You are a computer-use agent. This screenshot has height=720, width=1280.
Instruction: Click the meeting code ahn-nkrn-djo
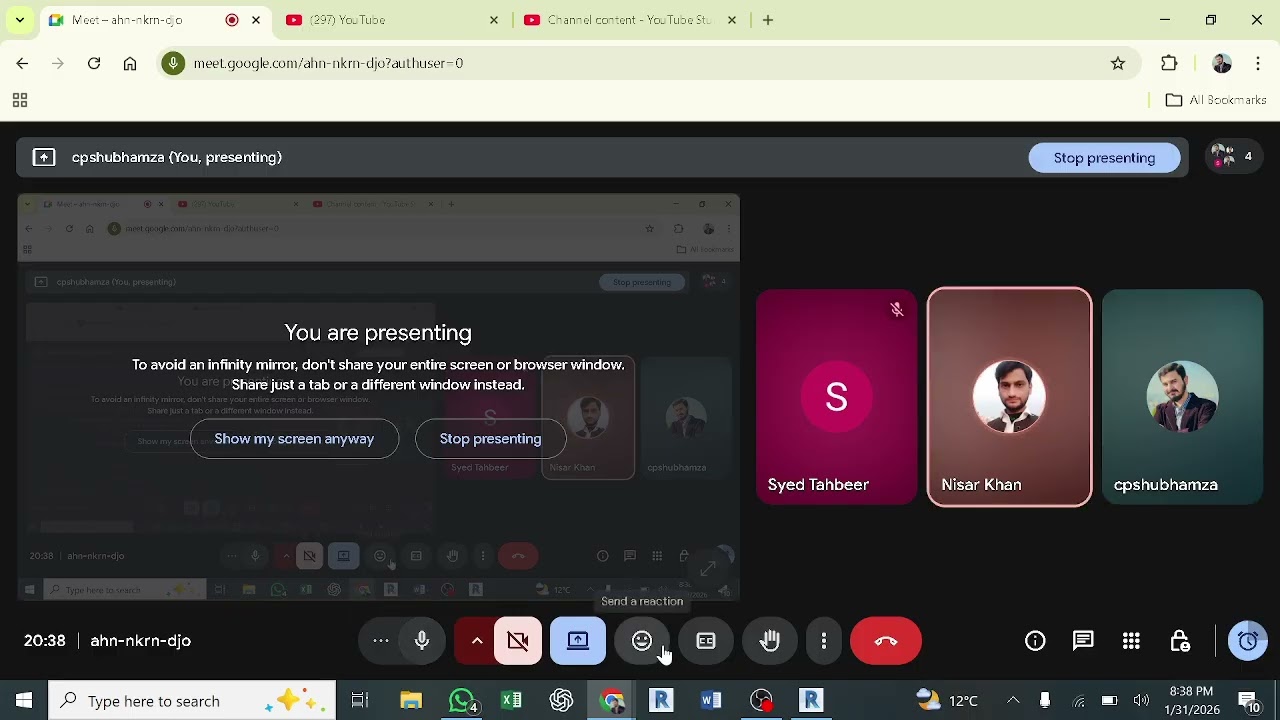tap(140, 641)
